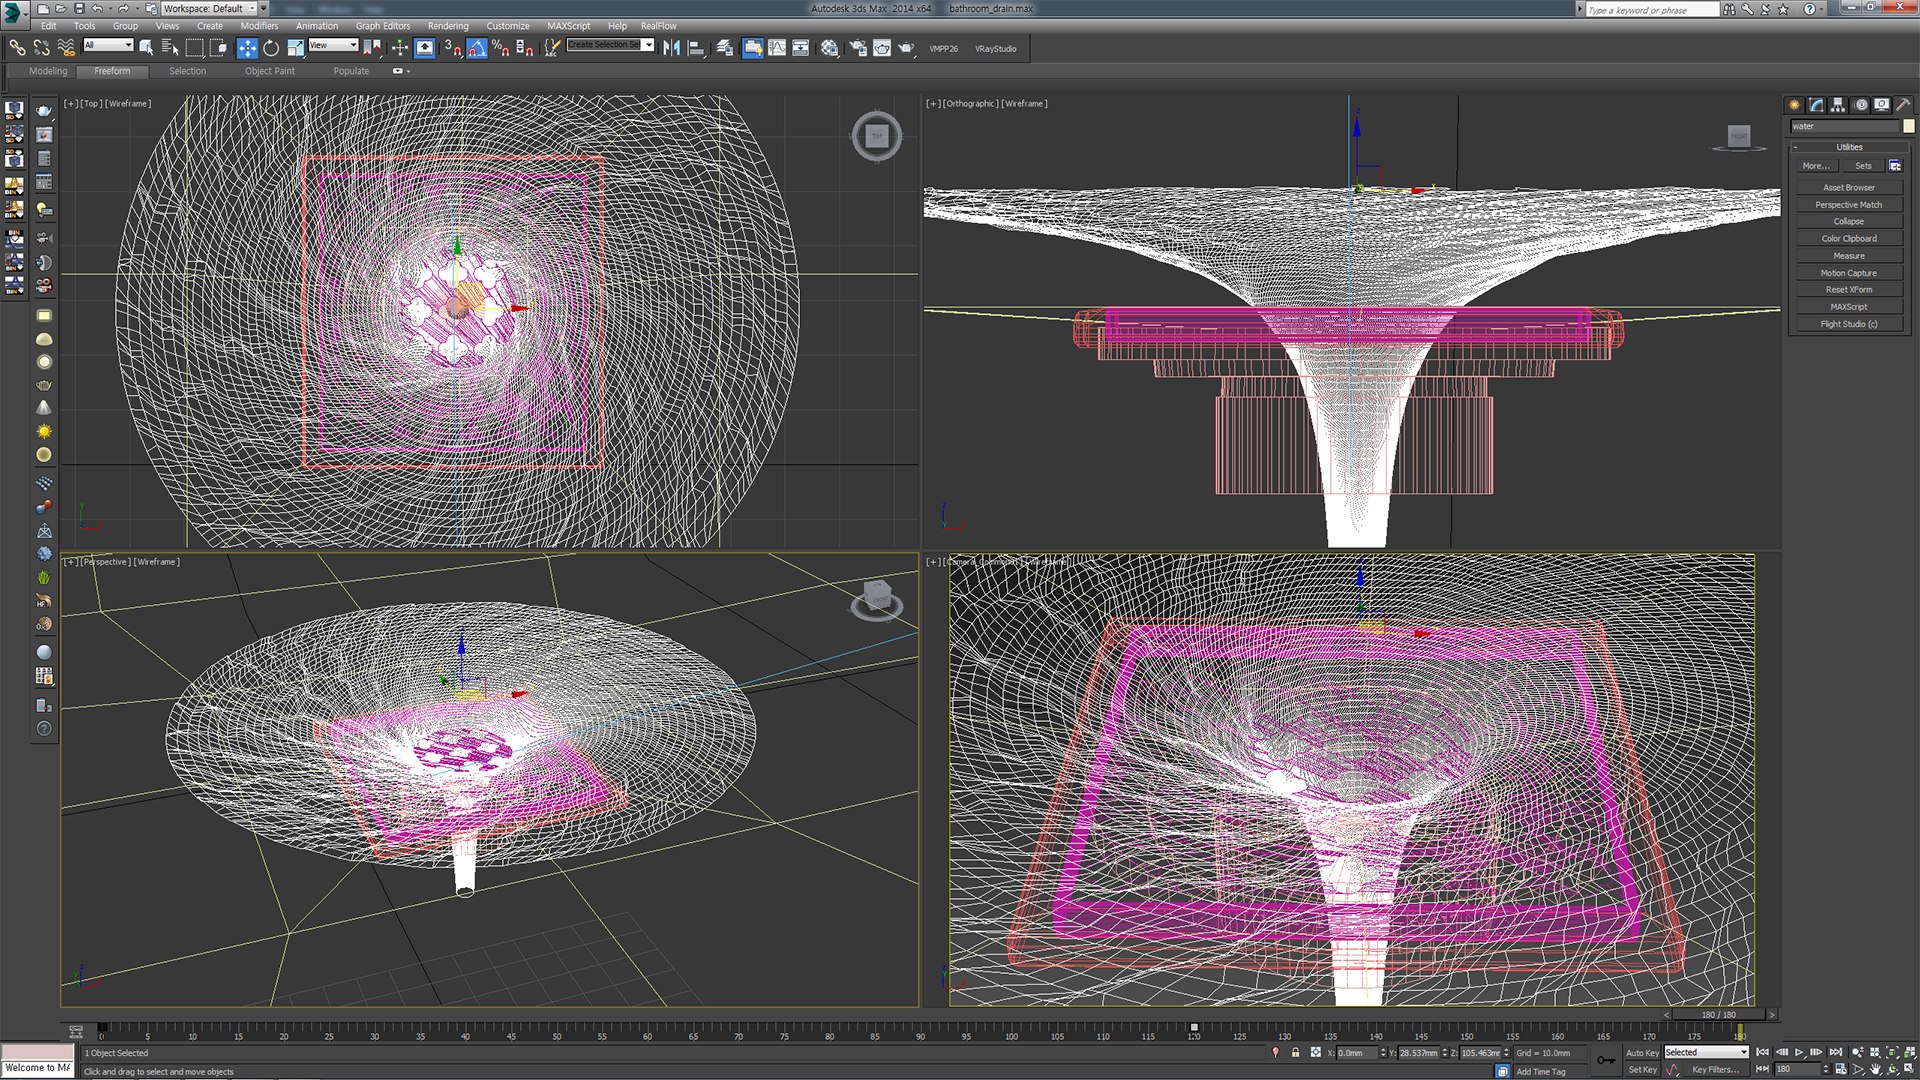Expand the Create Selection Set dropdown
Screen dimensions: 1920x1080
pyautogui.click(x=648, y=45)
